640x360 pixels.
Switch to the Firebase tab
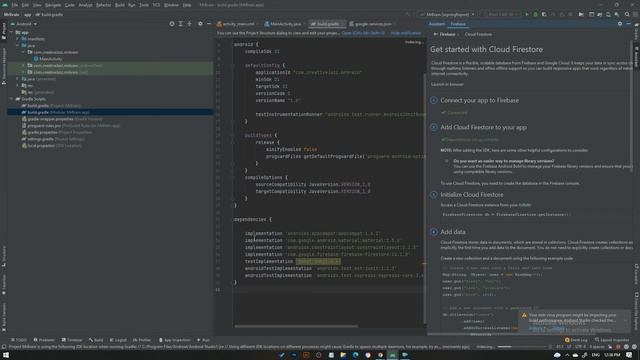tap(458, 24)
